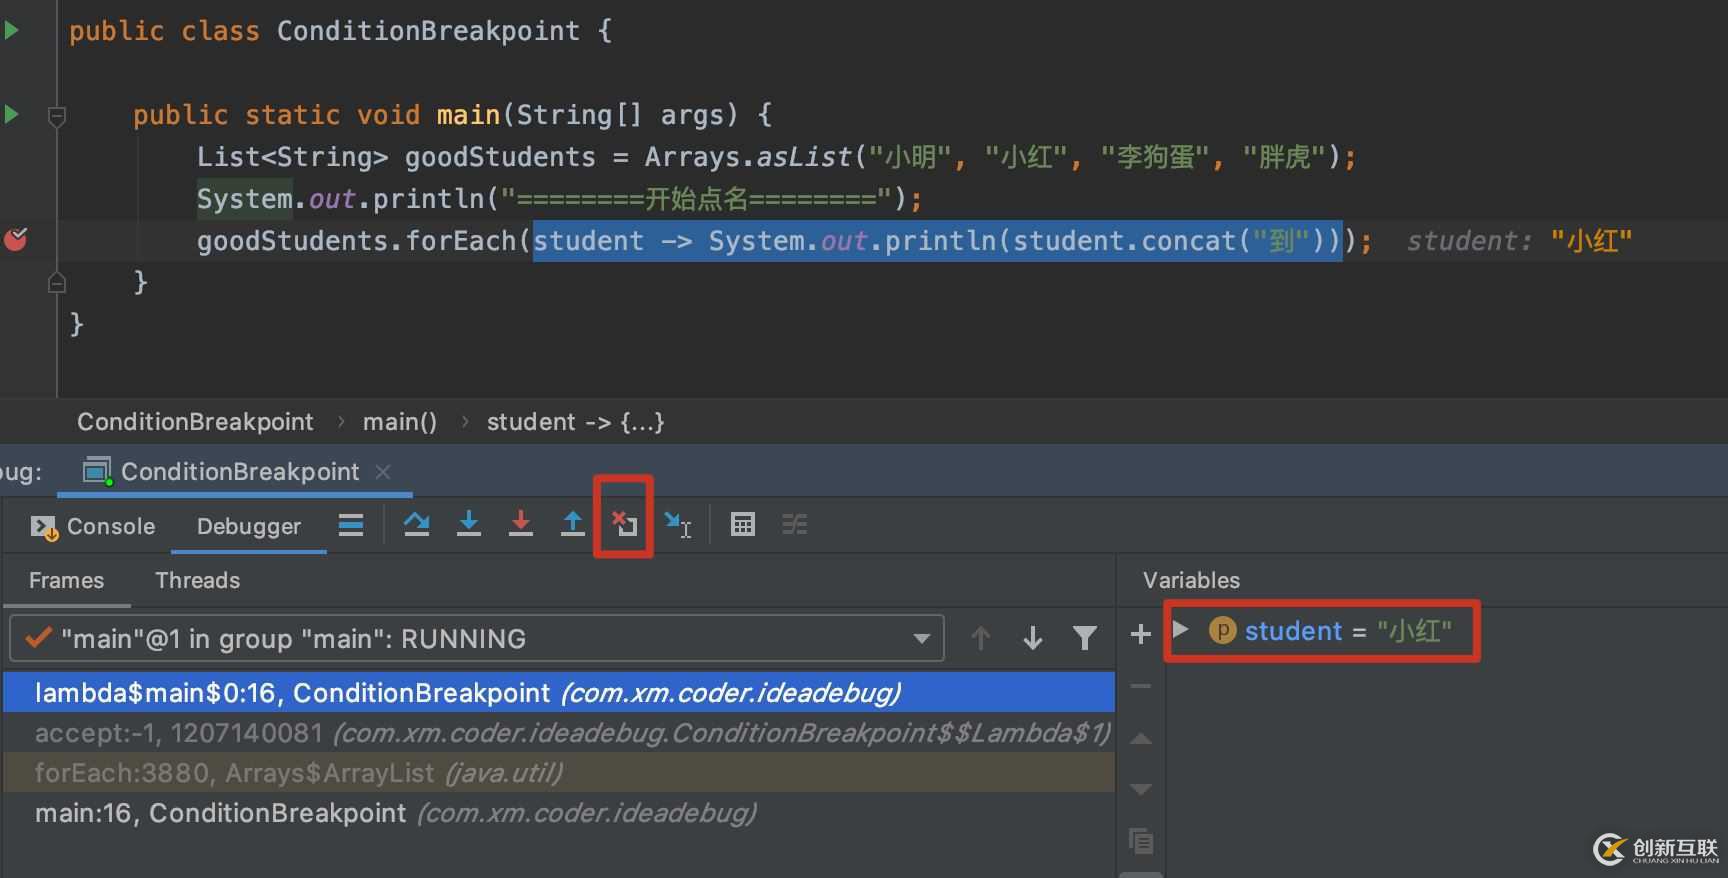Click the Trace Current Stream Chain icon

coord(795,524)
